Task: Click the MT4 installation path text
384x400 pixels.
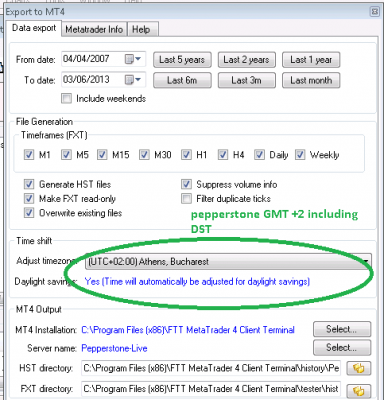Action: pyautogui.click(x=188, y=330)
